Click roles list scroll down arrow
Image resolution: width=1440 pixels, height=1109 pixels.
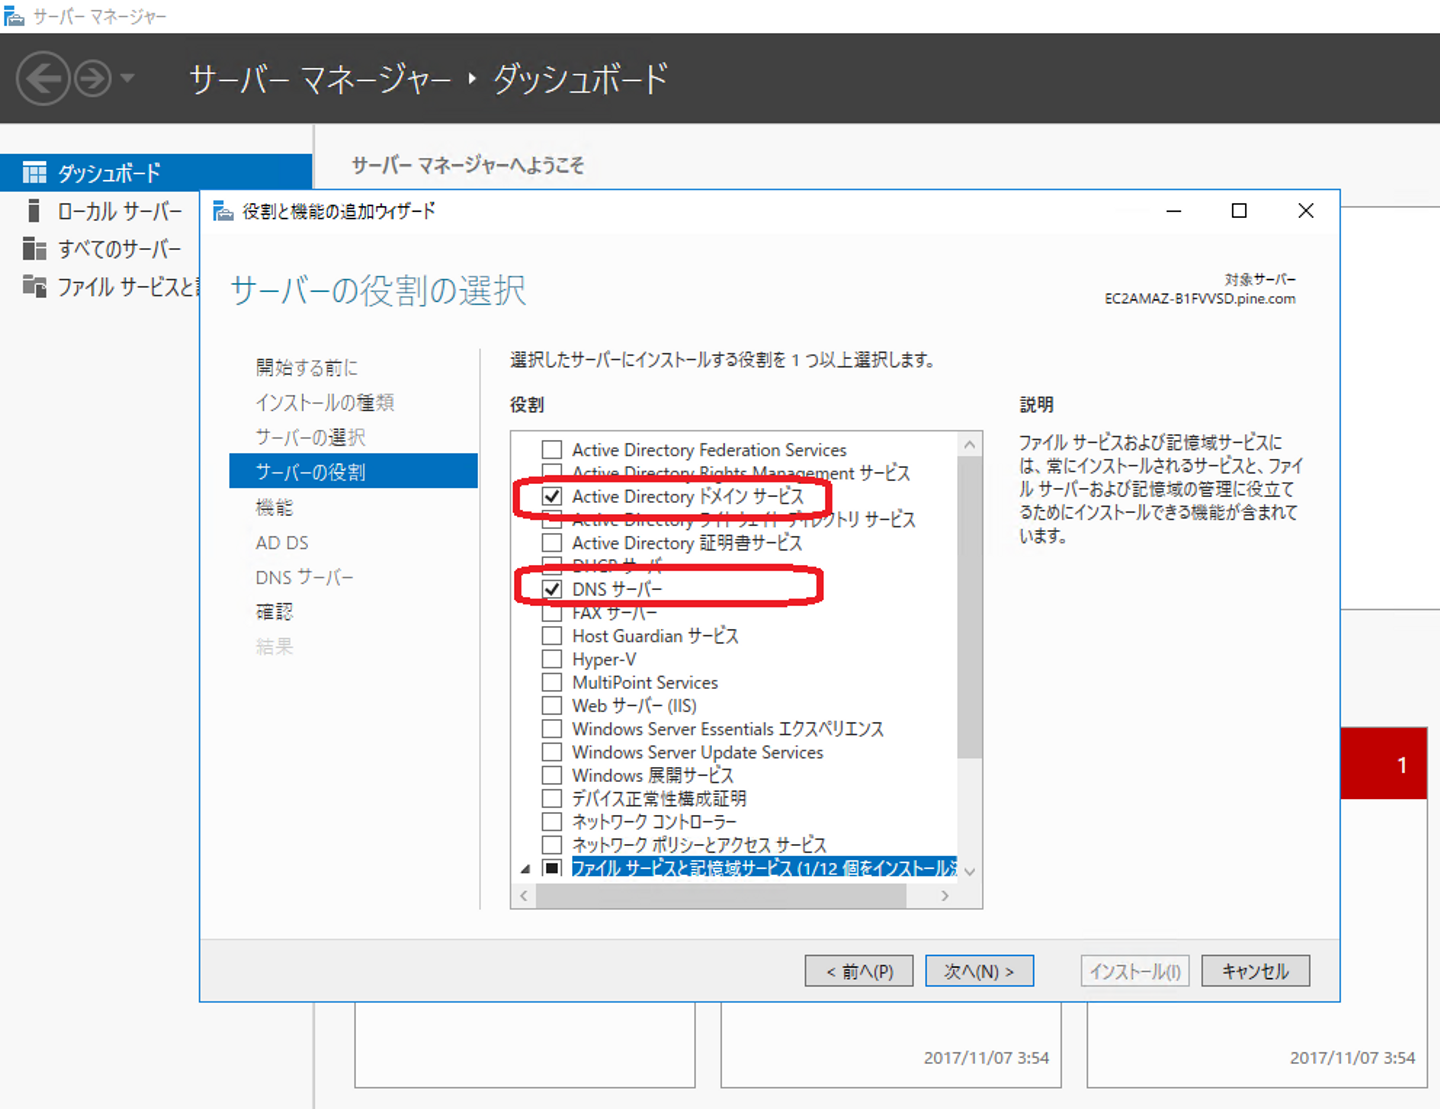[969, 872]
